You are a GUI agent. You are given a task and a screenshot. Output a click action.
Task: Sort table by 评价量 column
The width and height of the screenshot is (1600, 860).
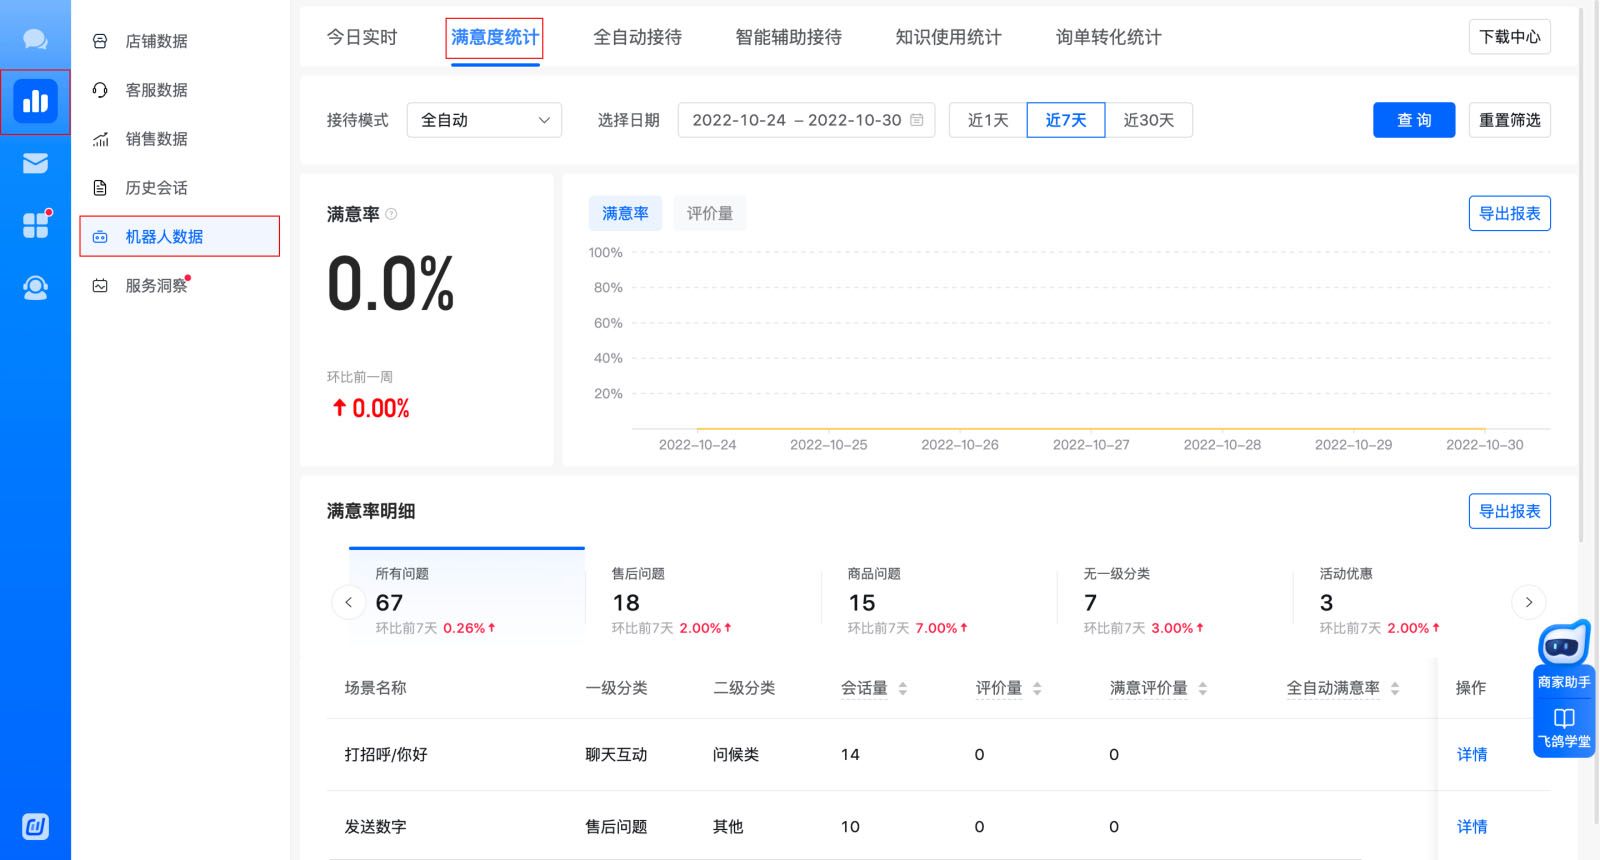(1037, 688)
